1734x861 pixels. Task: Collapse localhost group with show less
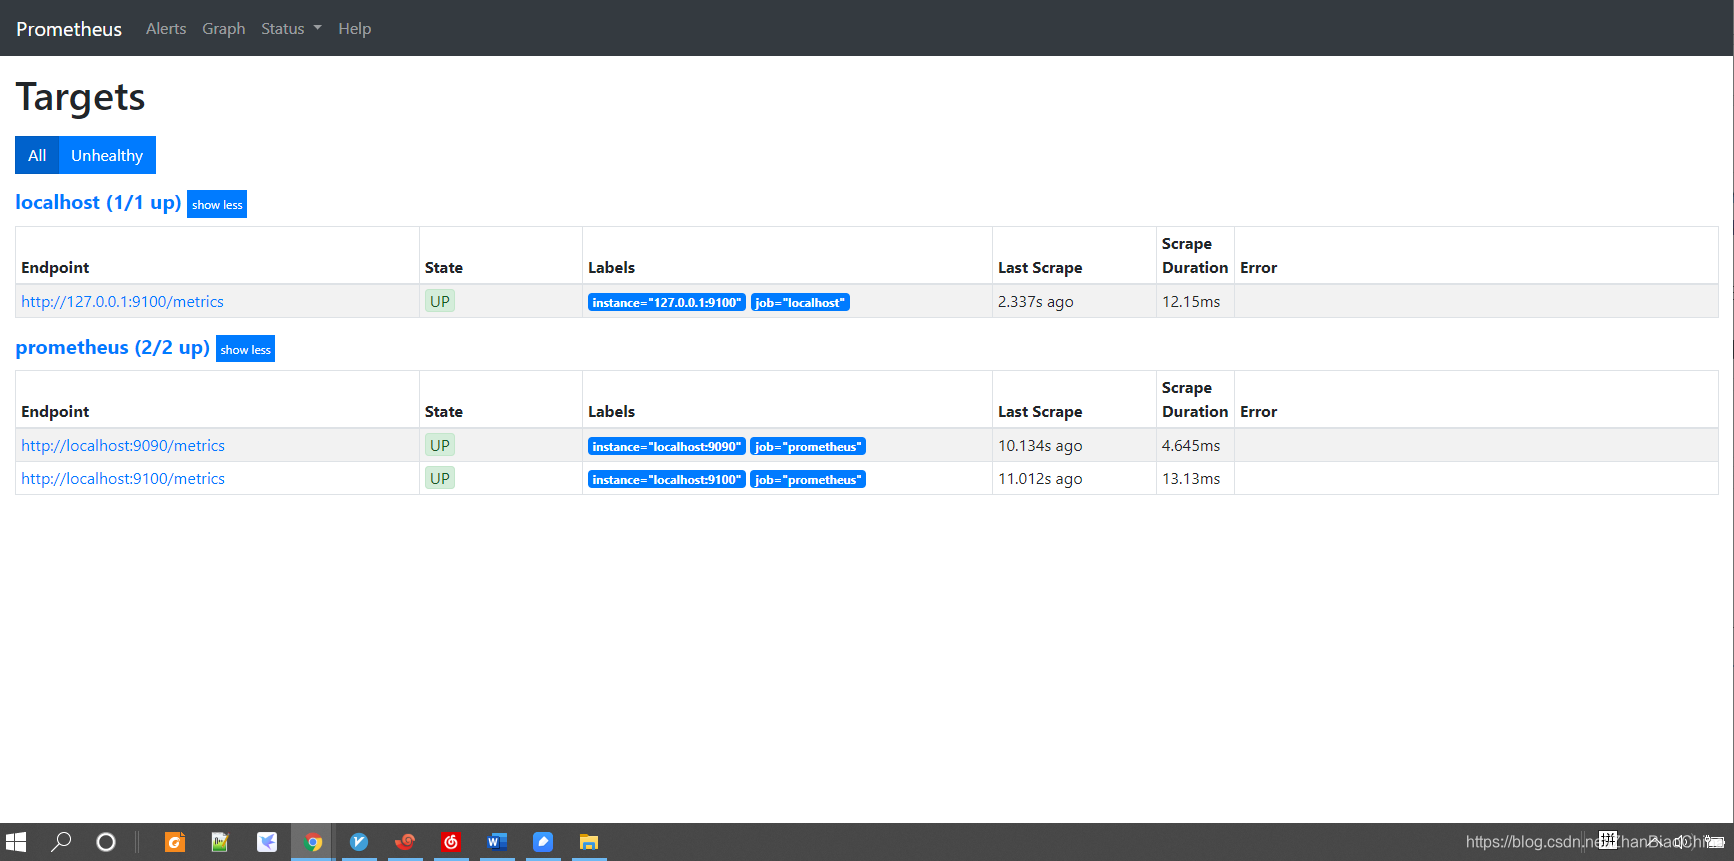click(x=217, y=204)
